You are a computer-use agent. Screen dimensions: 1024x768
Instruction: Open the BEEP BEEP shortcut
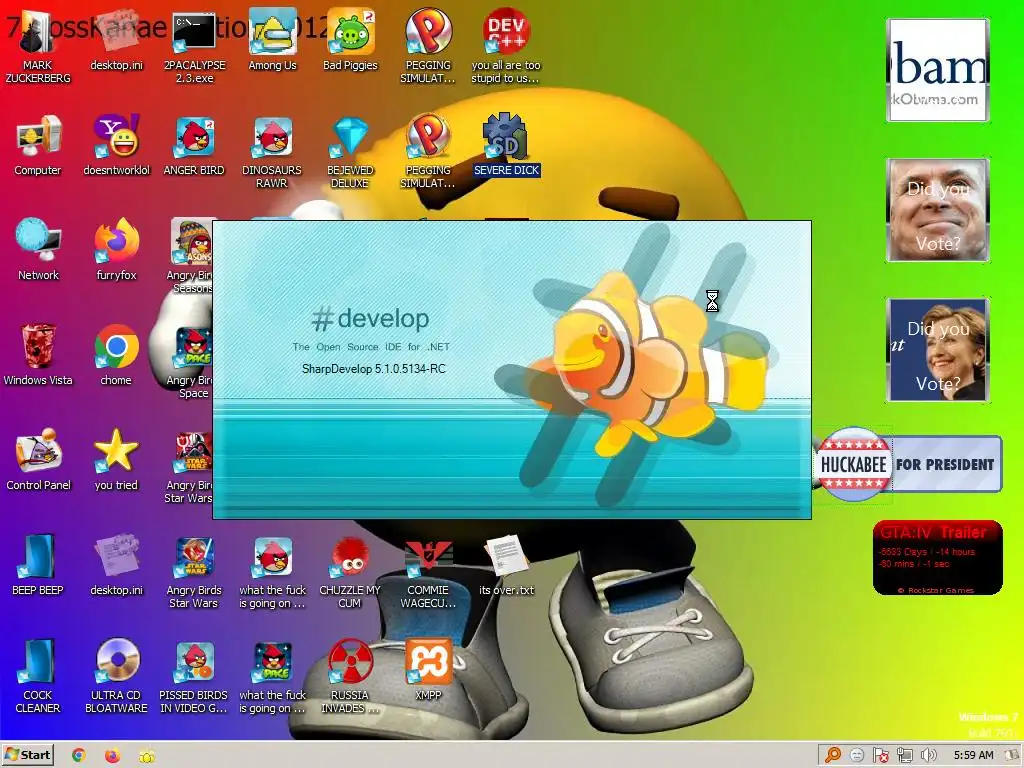[38, 566]
